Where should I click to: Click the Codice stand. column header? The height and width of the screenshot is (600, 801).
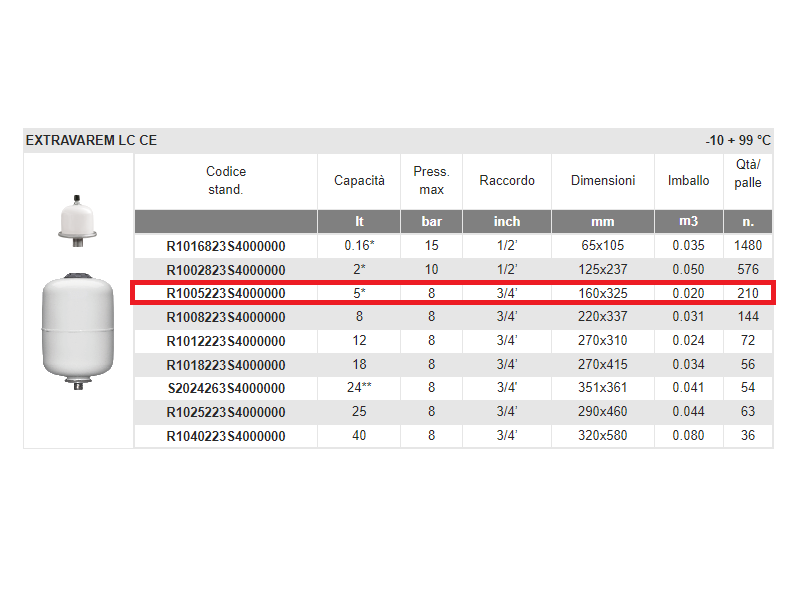(225, 181)
